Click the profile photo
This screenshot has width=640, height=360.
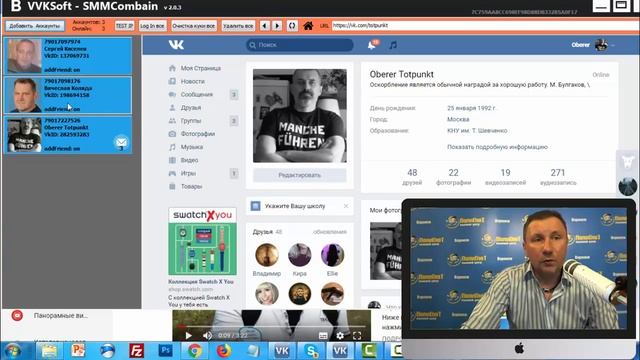tap(300, 116)
